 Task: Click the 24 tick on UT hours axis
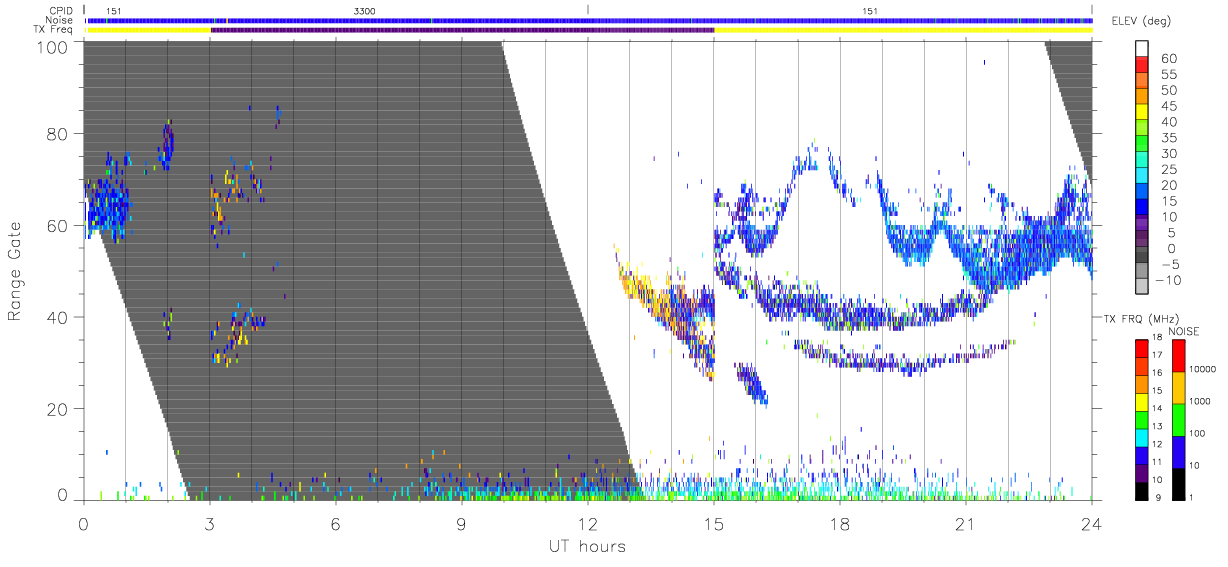point(1092,523)
